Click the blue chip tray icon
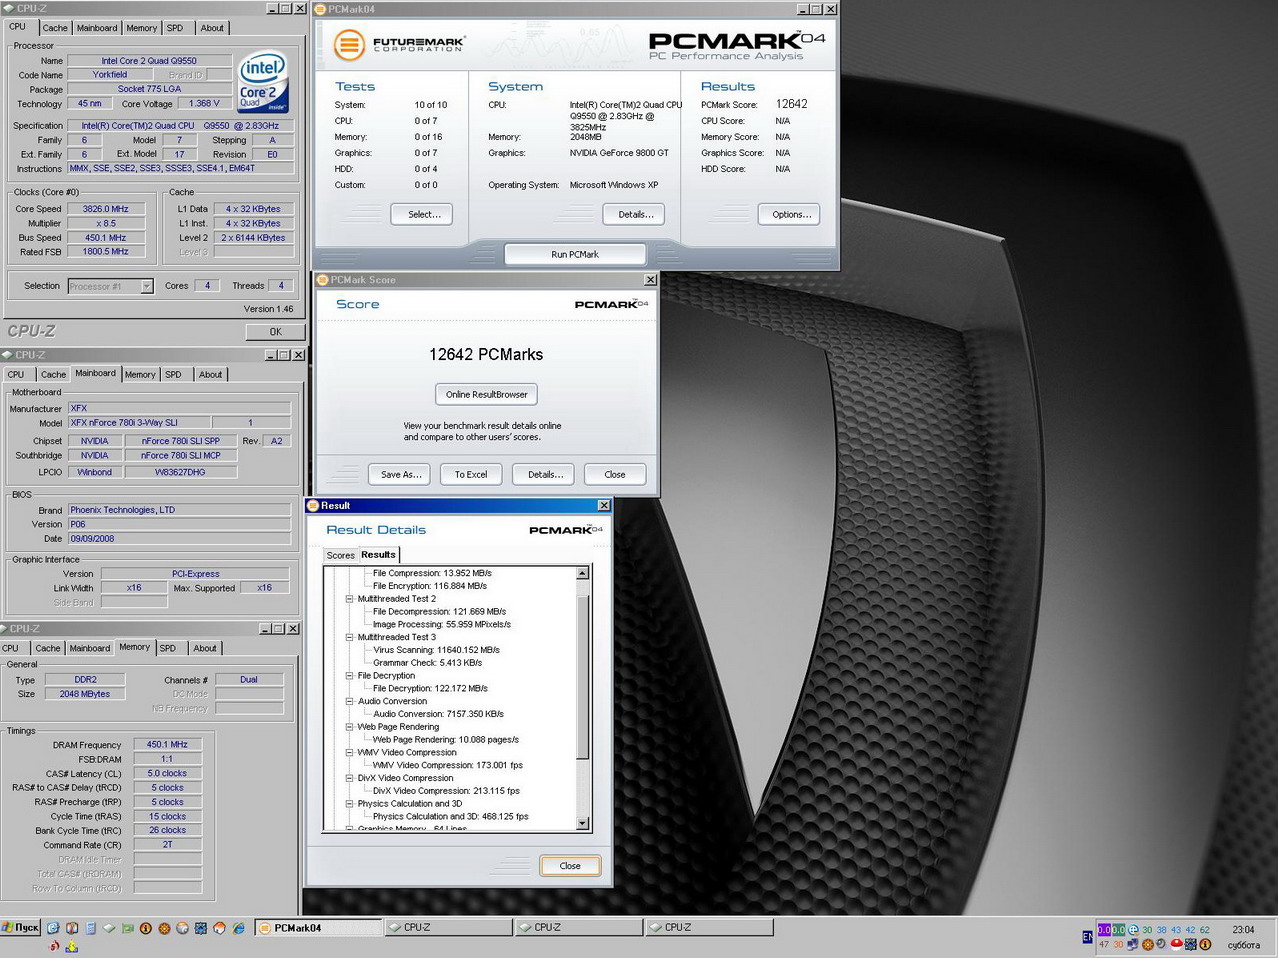The height and width of the screenshot is (958, 1278). coord(1191,944)
